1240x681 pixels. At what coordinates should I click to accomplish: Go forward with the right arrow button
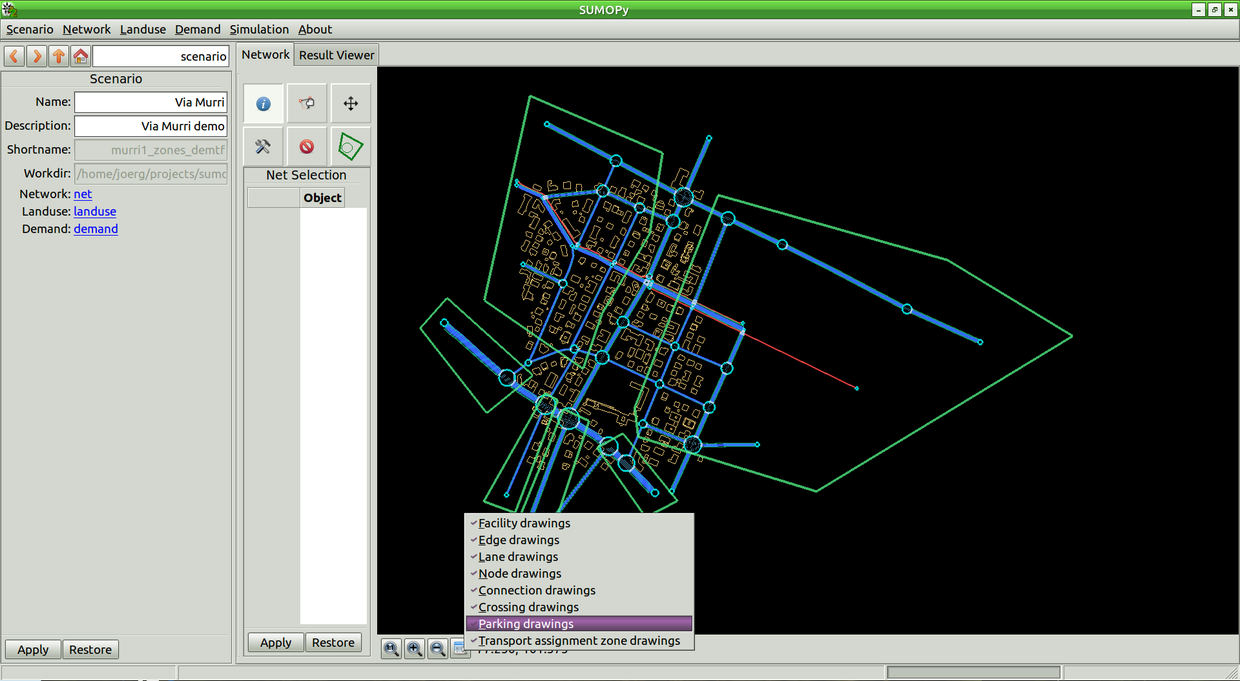click(36, 56)
